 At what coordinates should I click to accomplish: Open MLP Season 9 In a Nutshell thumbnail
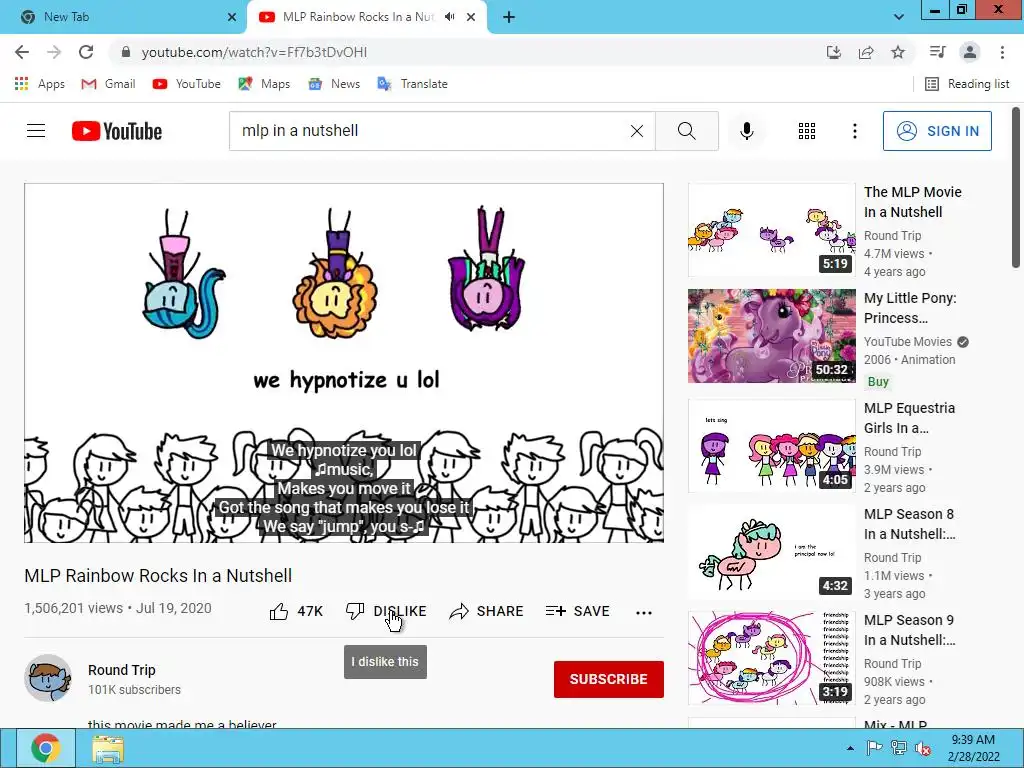tap(771, 658)
